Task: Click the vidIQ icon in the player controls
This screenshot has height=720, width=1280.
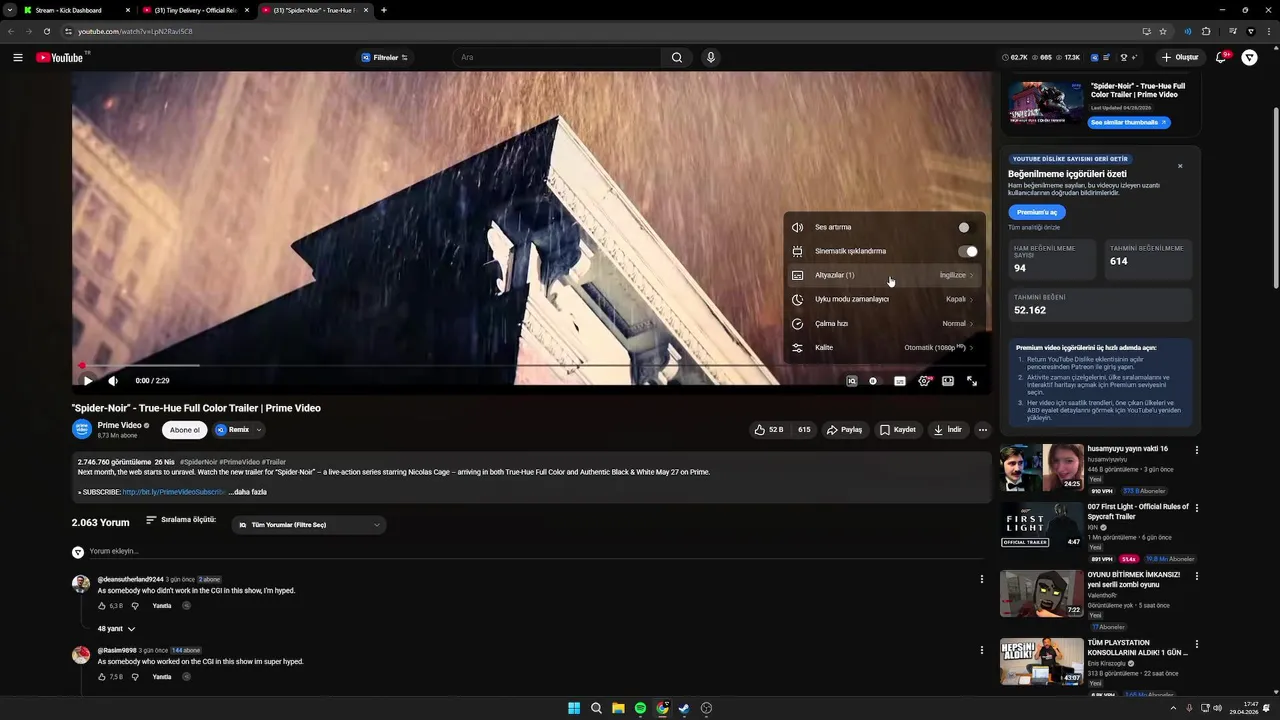Action: 852,381
